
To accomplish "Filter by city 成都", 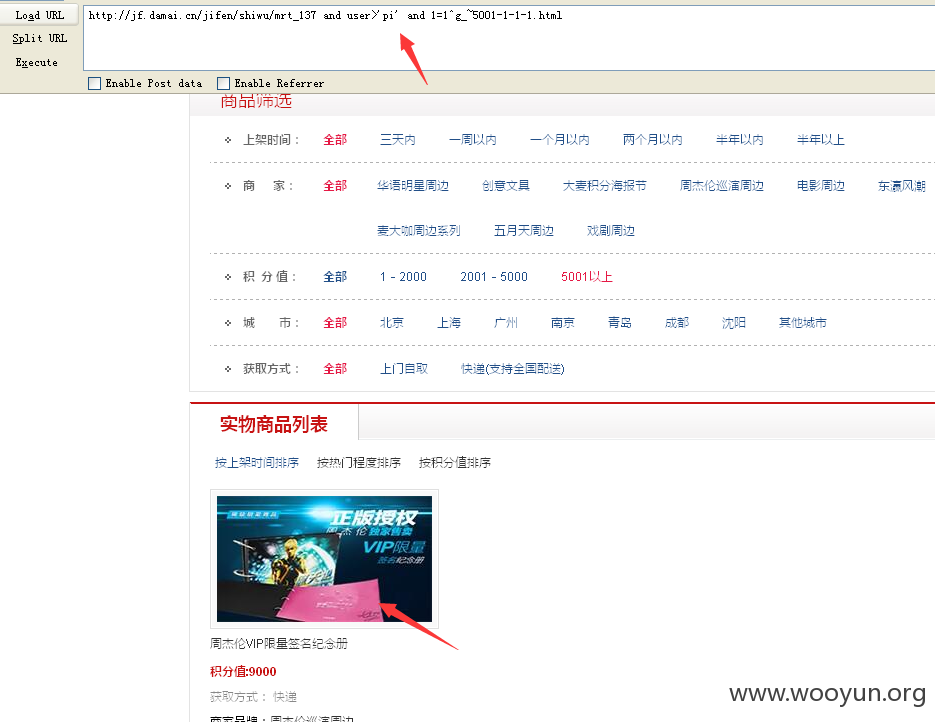I will click(677, 323).
